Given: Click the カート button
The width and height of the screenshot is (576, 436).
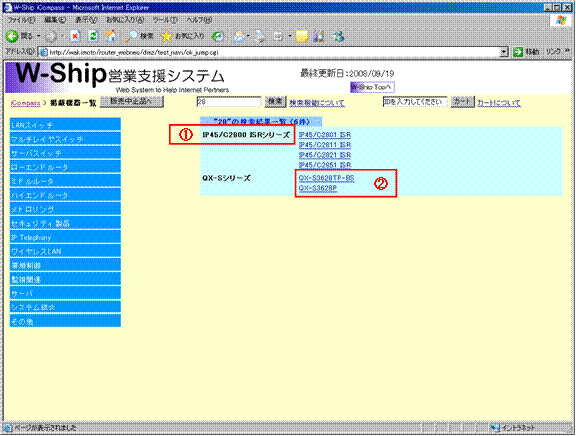Looking at the screenshot, I should 462,101.
